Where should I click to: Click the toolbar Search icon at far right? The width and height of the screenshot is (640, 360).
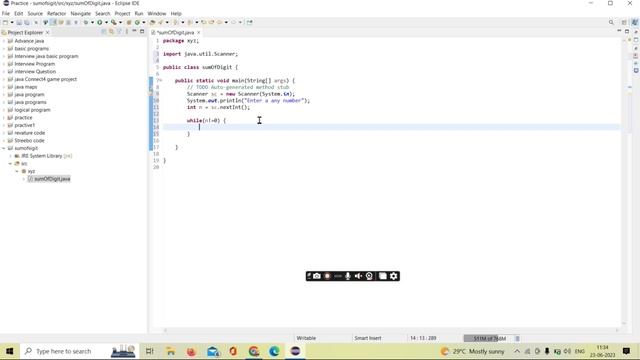(611, 22)
